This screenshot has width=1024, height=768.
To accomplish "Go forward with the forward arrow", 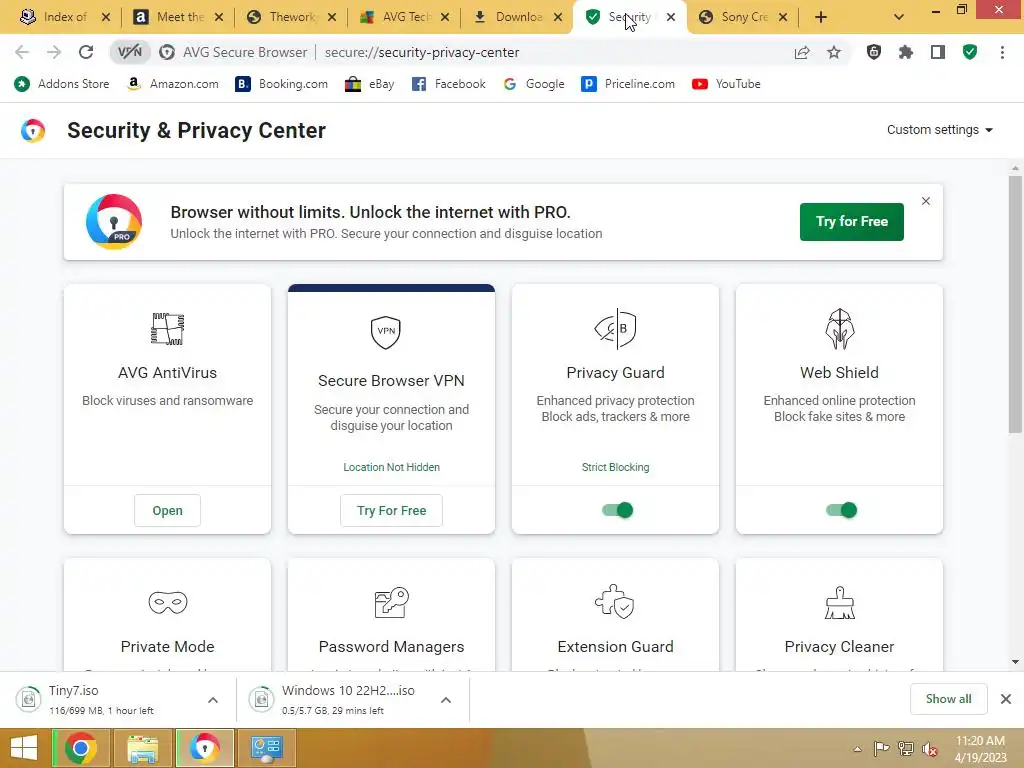I will pyautogui.click(x=54, y=52).
